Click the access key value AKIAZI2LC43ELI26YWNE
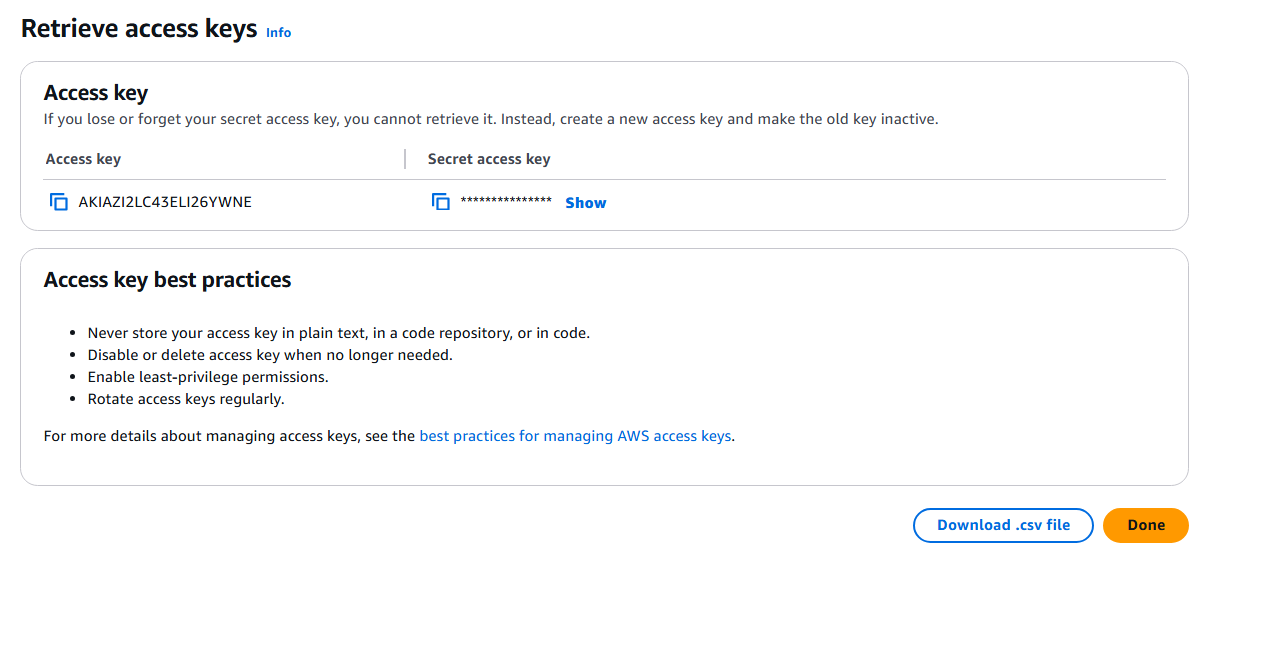This screenshot has height=645, width=1272. pyautogui.click(x=165, y=202)
